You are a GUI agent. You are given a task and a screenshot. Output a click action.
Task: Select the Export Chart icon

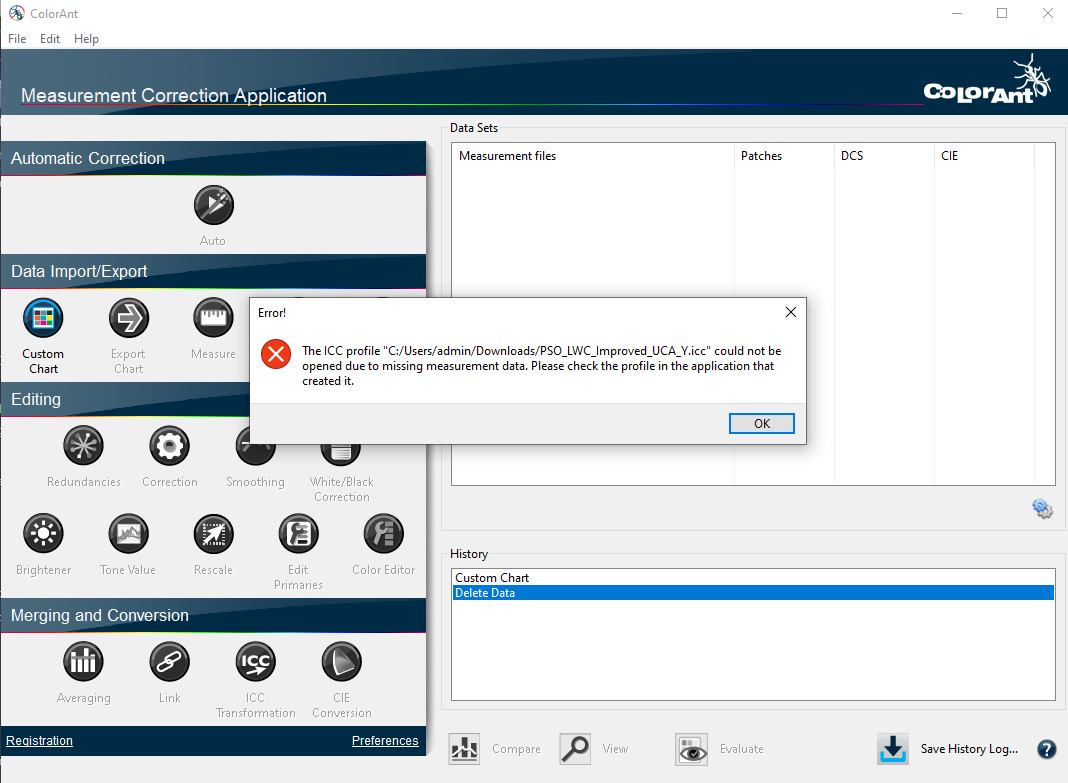(129, 318)
